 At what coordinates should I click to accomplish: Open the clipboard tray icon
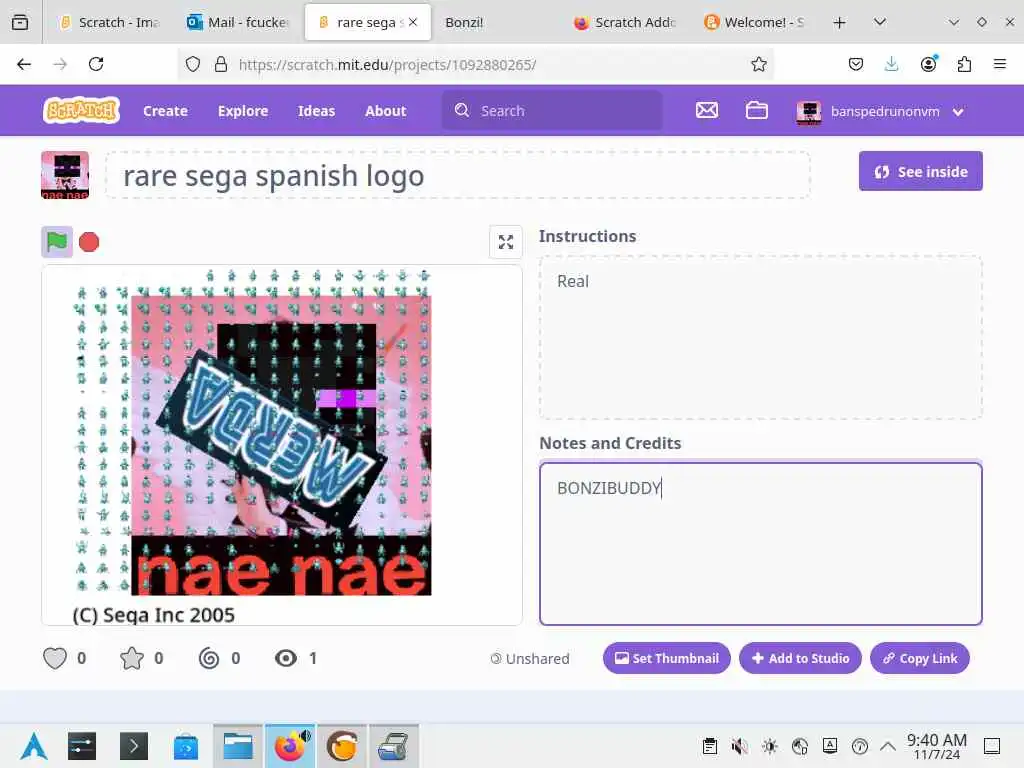point(710,746)
